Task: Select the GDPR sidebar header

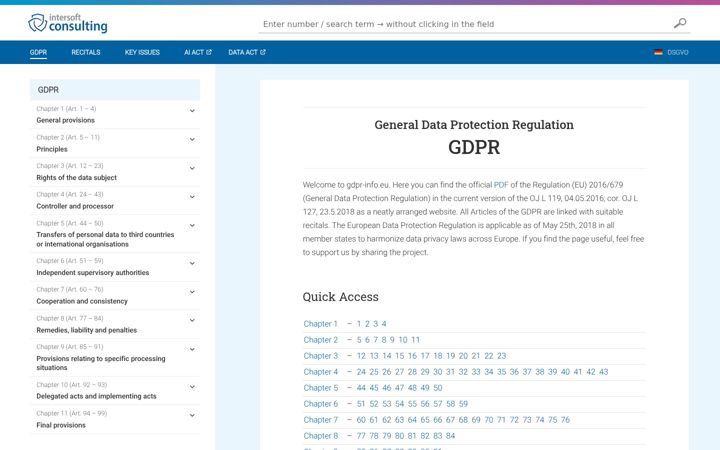Action: pos(115,90)
